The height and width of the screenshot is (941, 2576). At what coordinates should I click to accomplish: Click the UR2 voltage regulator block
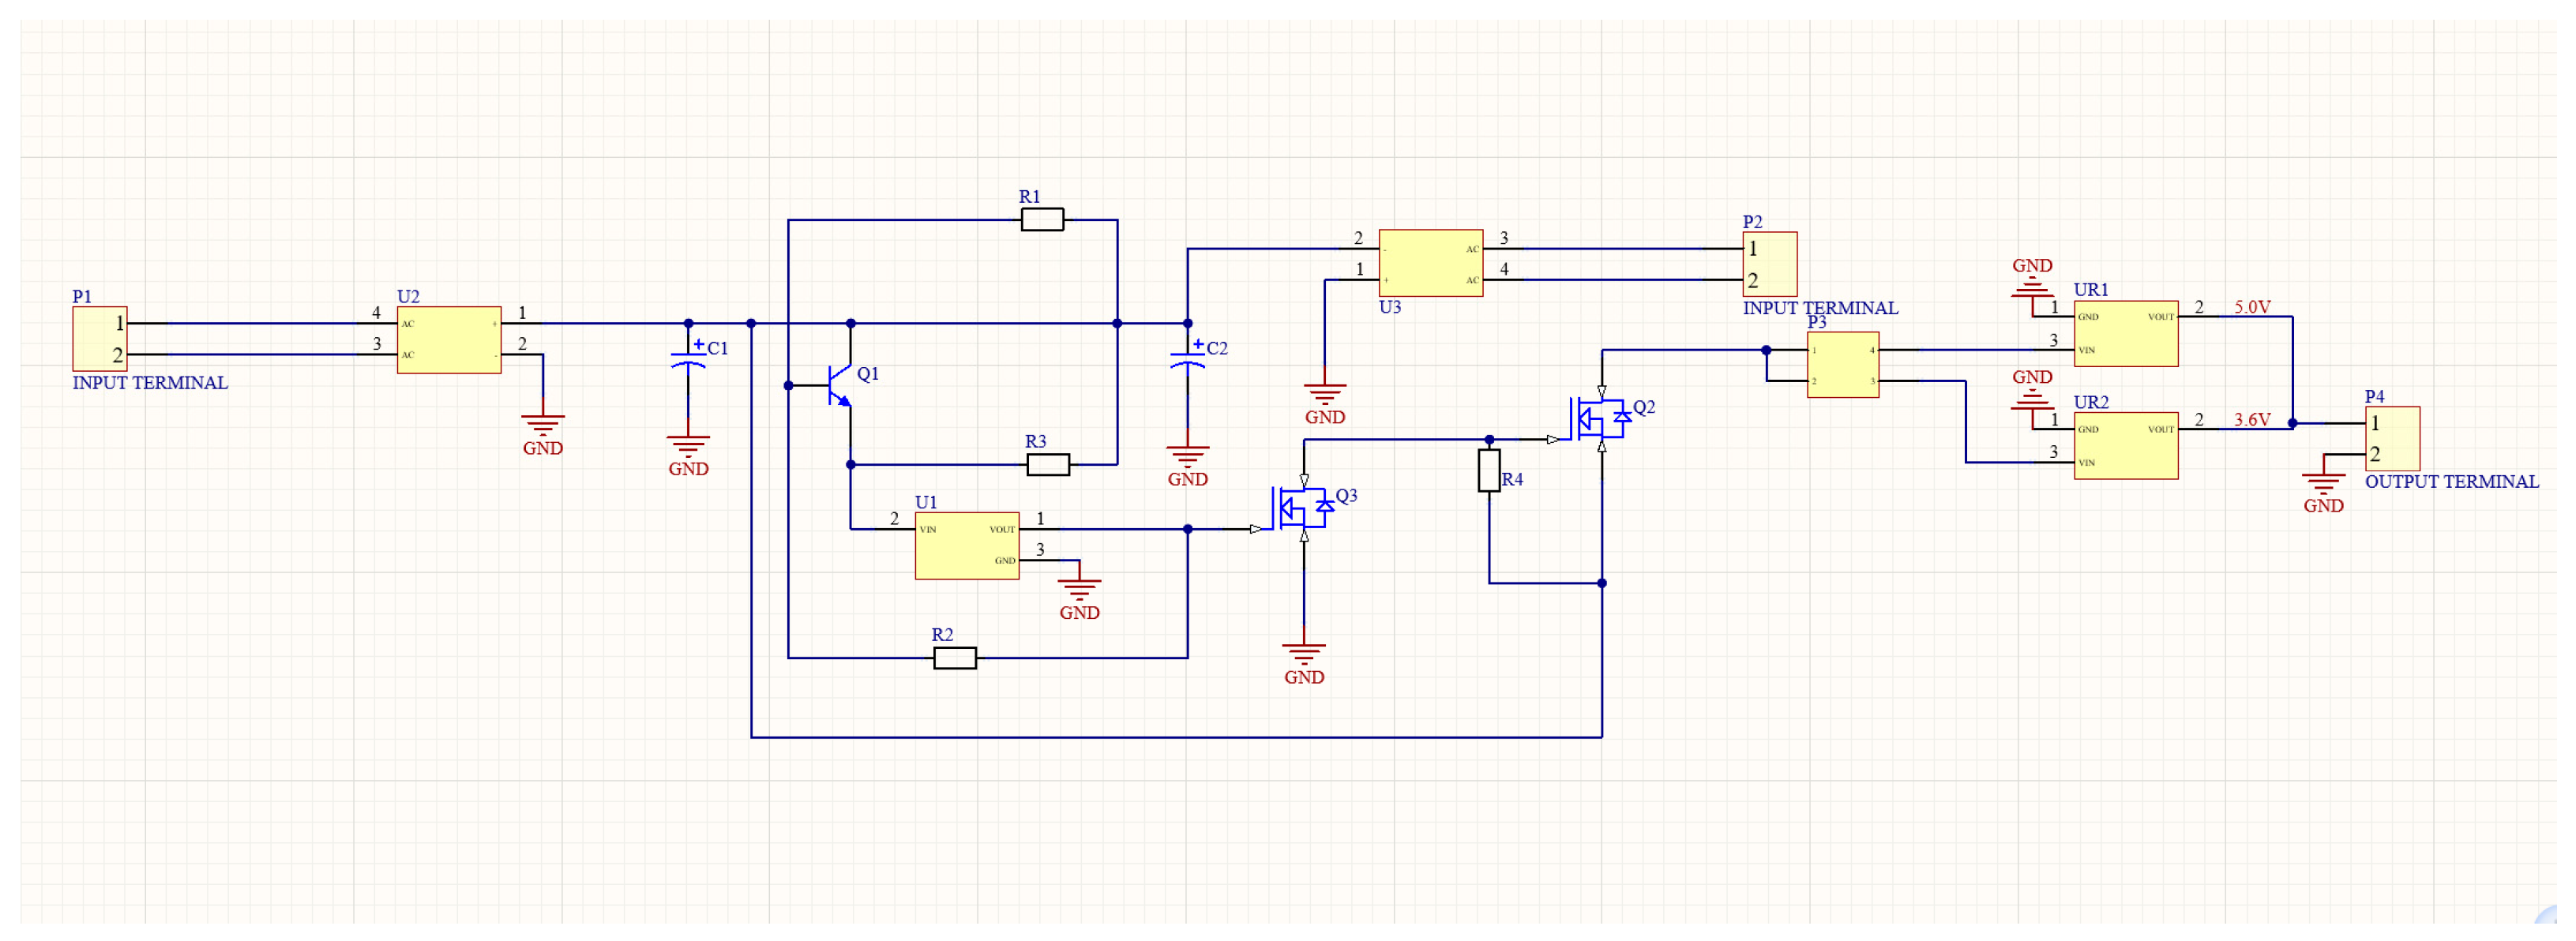(2125, 446)
